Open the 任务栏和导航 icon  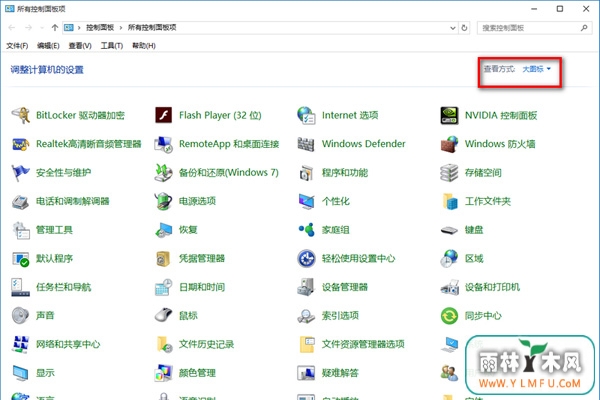[x=20, y=287]
